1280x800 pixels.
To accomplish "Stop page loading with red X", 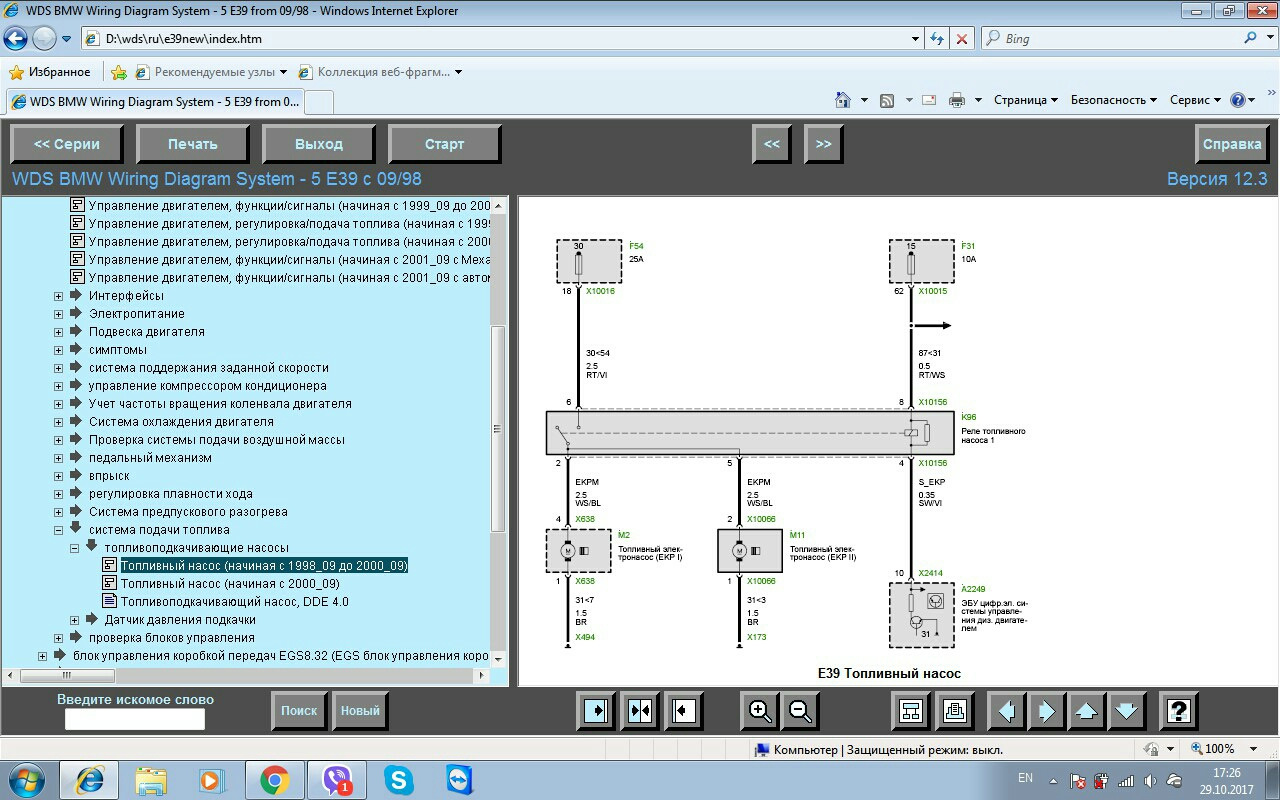I will 962,39.
